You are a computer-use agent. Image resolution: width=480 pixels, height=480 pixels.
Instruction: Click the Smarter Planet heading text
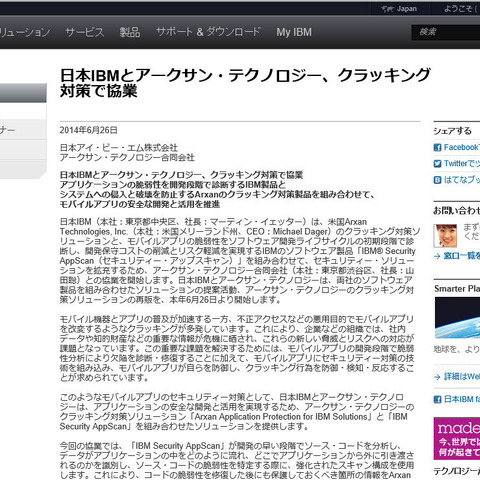pyautogui.click(x=457, y=289)
